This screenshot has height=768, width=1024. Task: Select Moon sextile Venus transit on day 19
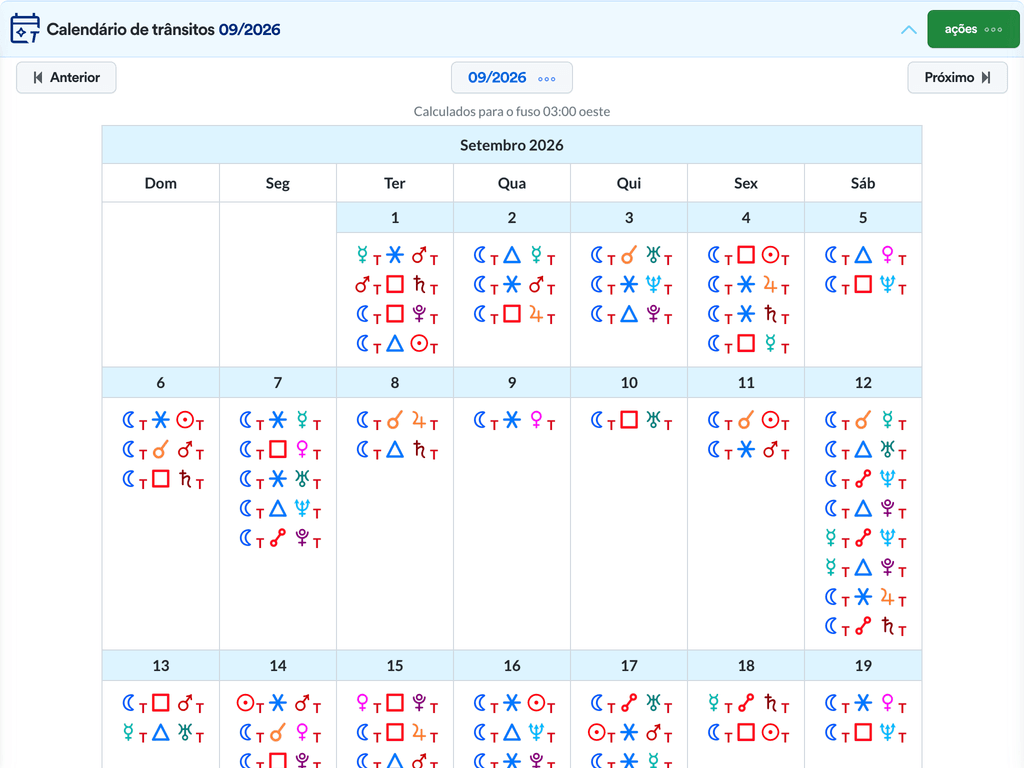(x=865, y=703)
